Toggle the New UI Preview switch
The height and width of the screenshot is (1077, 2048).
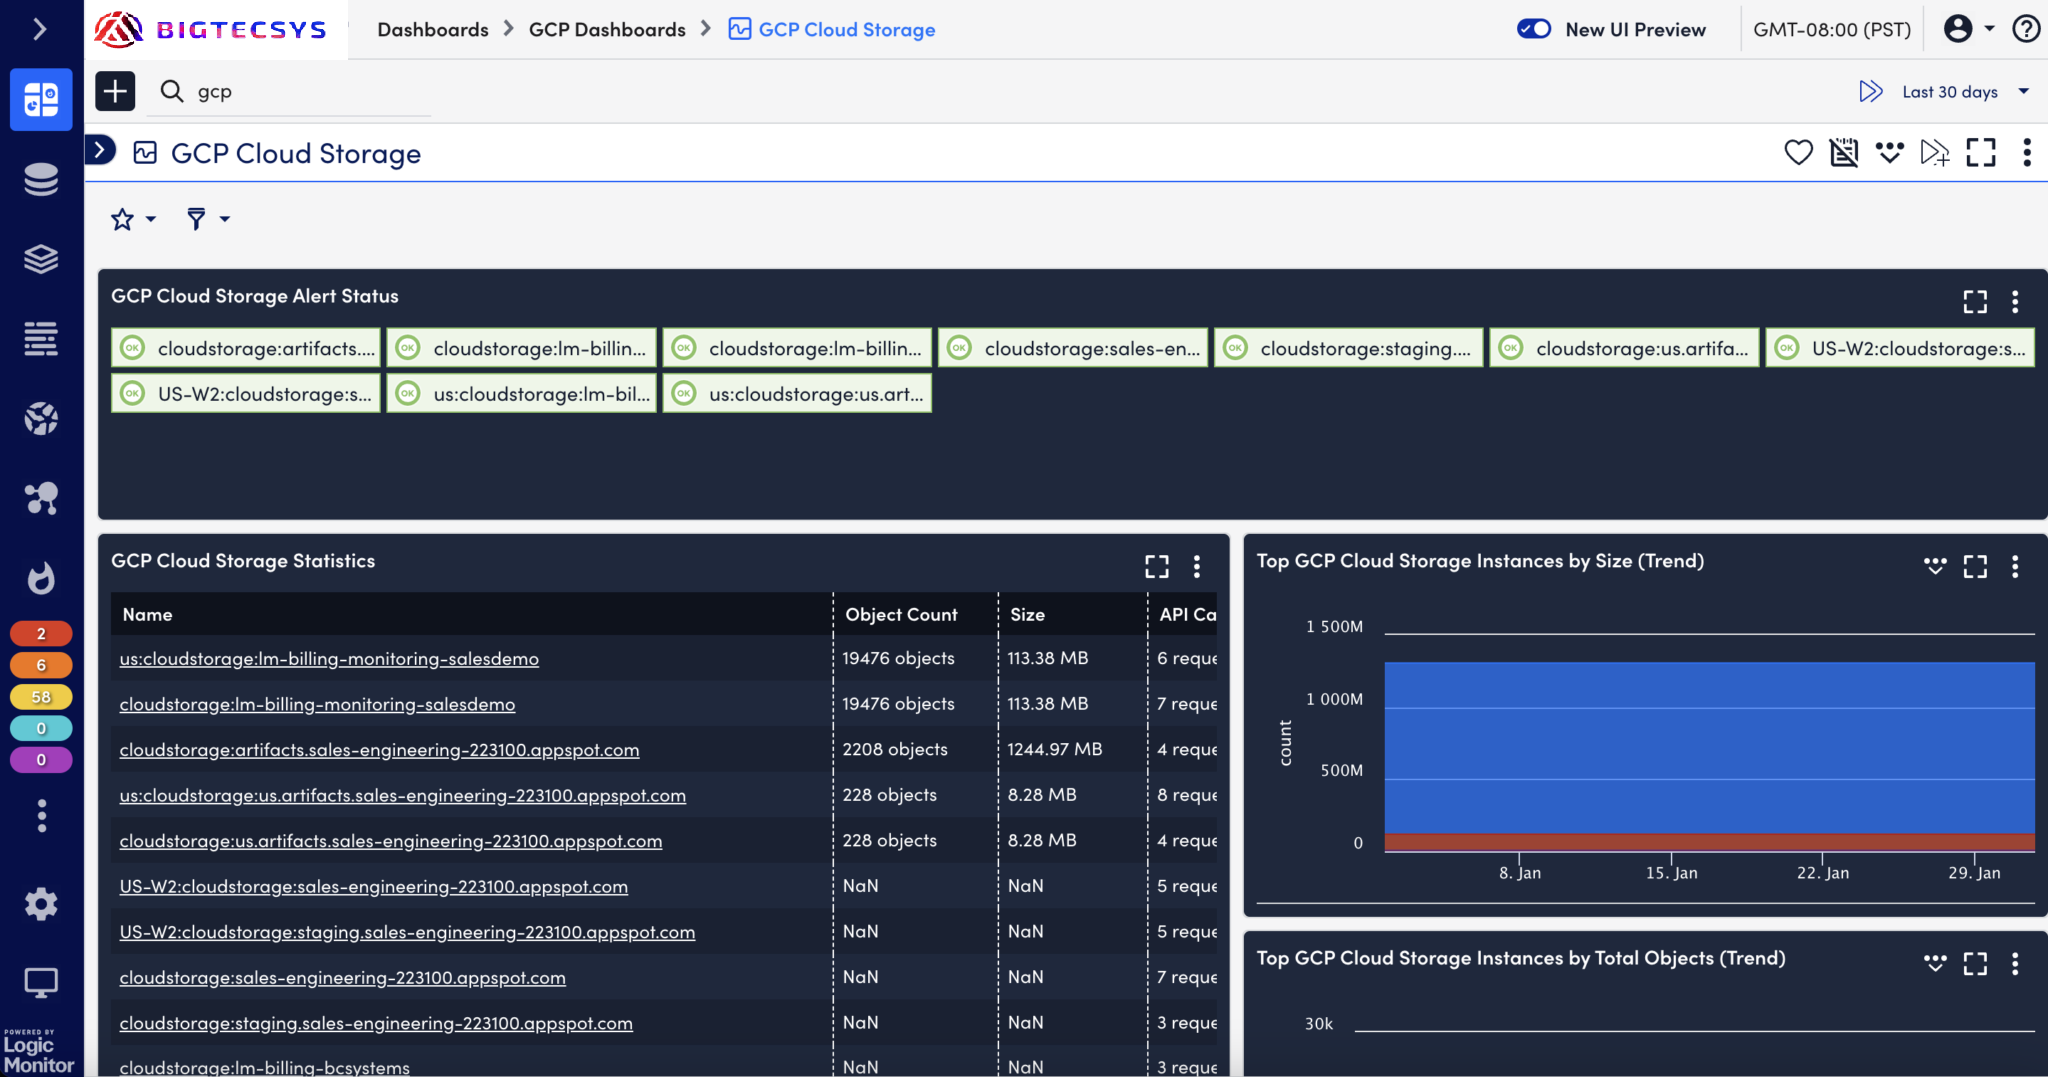coord(1534,29)
